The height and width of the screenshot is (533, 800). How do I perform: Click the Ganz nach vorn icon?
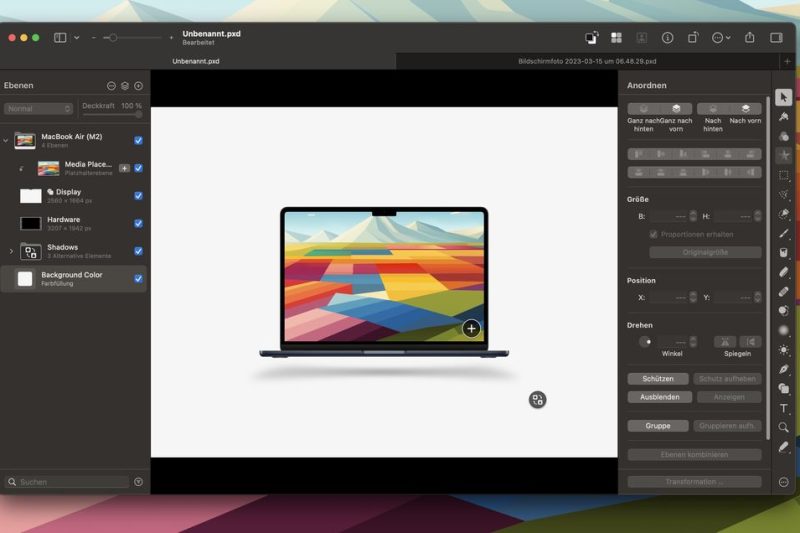pyautogui.click(x=676, y=109)
